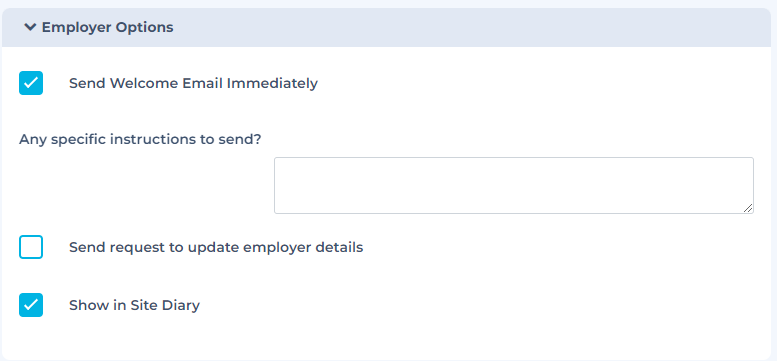Click the Send request to update employer details label
The image size is (777, 361).
click(x=216, y=247)
